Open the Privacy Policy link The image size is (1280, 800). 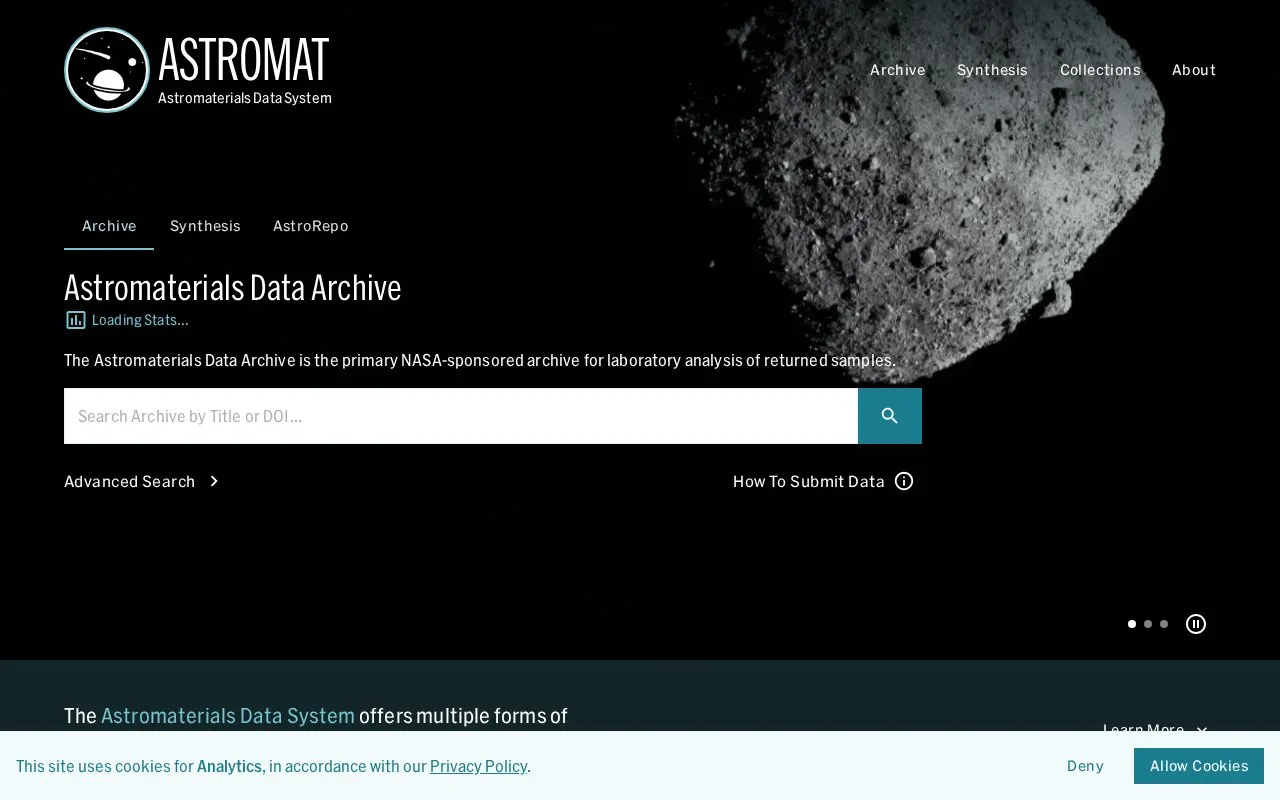478,766
